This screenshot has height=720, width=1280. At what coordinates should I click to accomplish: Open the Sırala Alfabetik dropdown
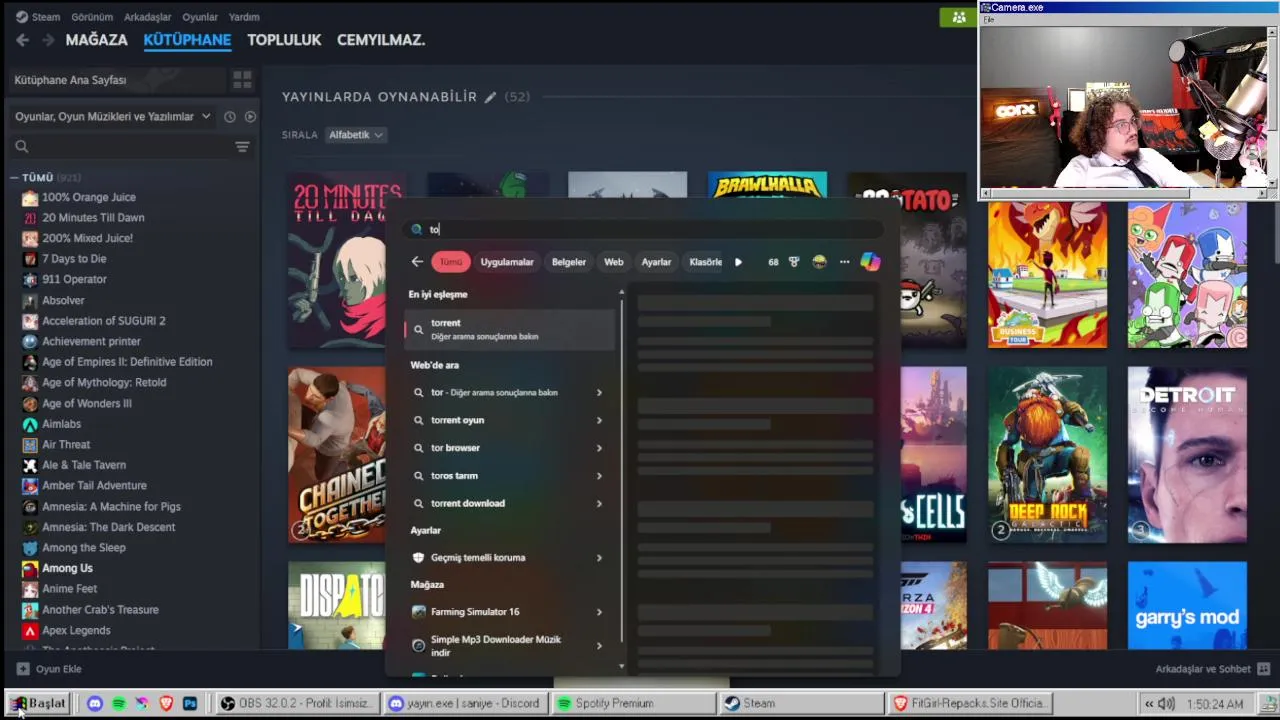click(x=356, y=135)
